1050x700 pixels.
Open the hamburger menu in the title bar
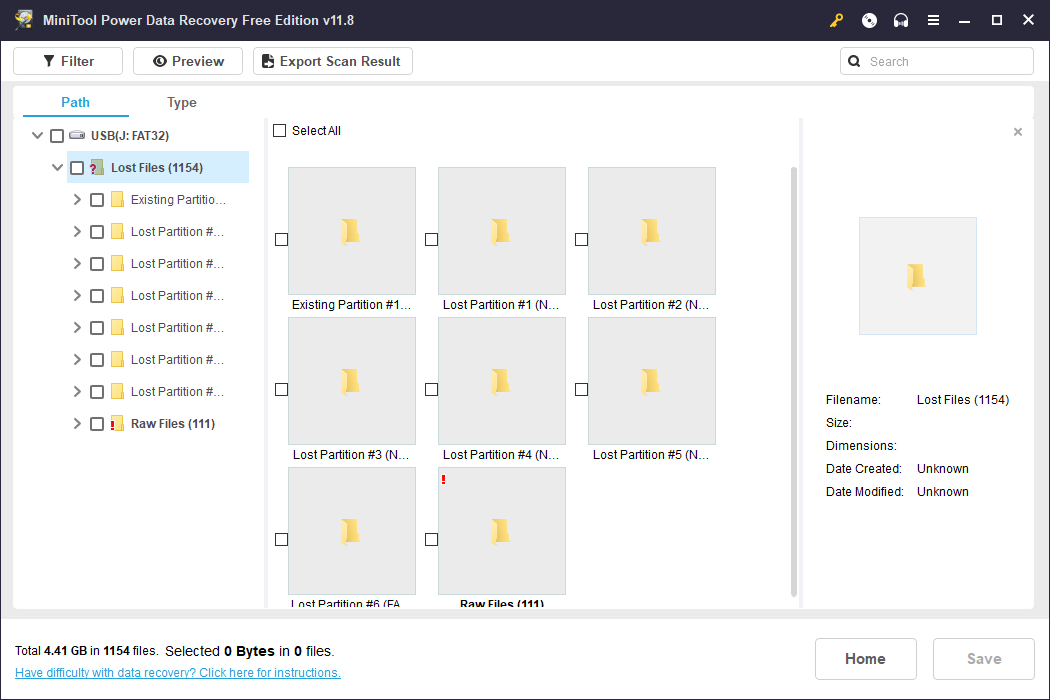tap(933, 20)
